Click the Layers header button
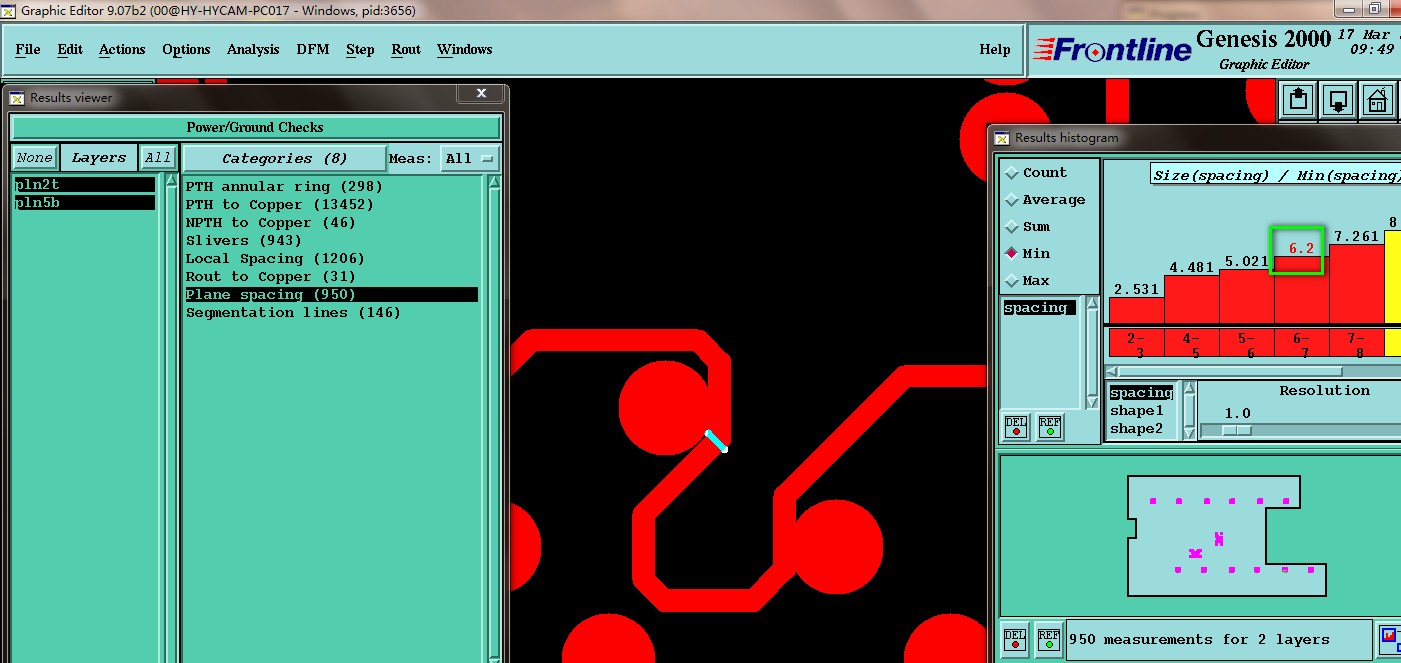Image resolution: width=1401 pixels, height=663 pixels. 98,158
